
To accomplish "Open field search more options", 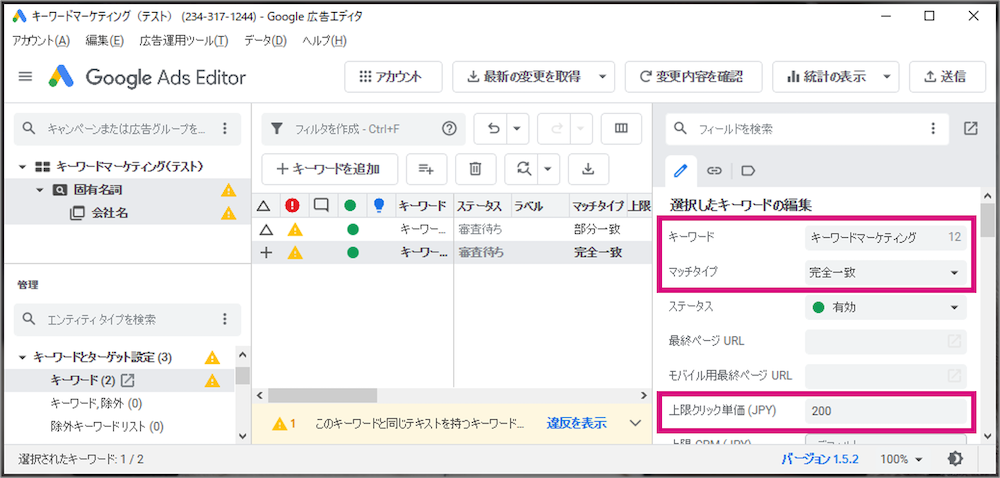I will pos(933,129).
